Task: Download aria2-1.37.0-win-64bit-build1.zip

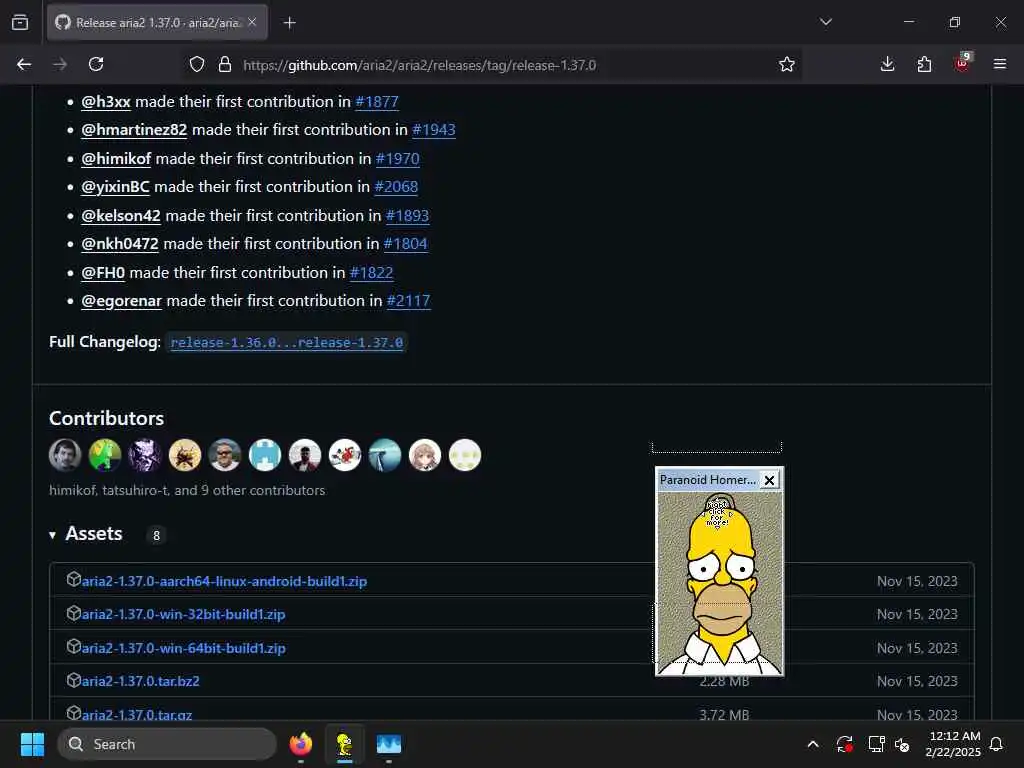Action: point(184,648)
